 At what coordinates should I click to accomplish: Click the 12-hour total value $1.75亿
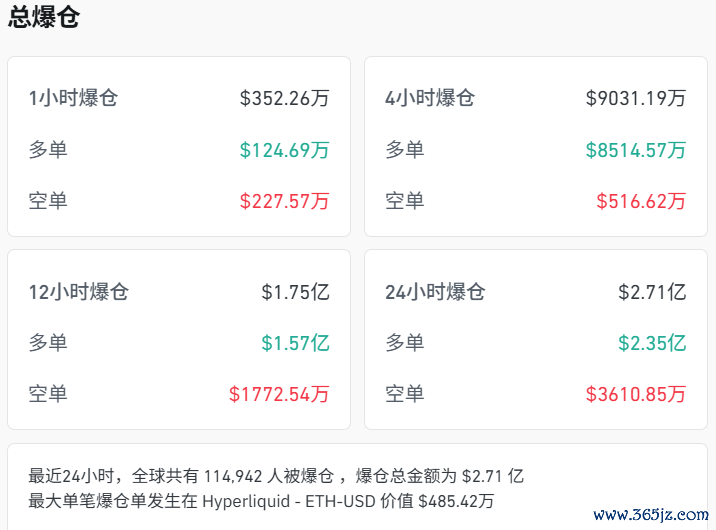tap(295, 292)
